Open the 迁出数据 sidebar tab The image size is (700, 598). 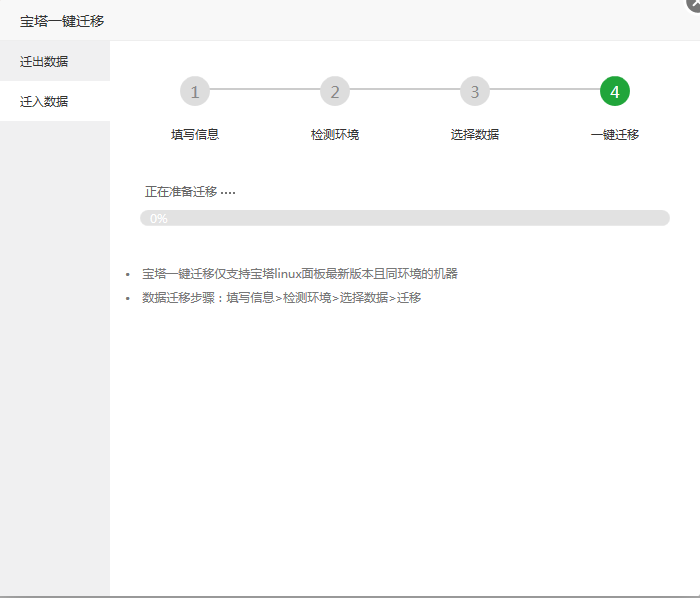point(55,61)
